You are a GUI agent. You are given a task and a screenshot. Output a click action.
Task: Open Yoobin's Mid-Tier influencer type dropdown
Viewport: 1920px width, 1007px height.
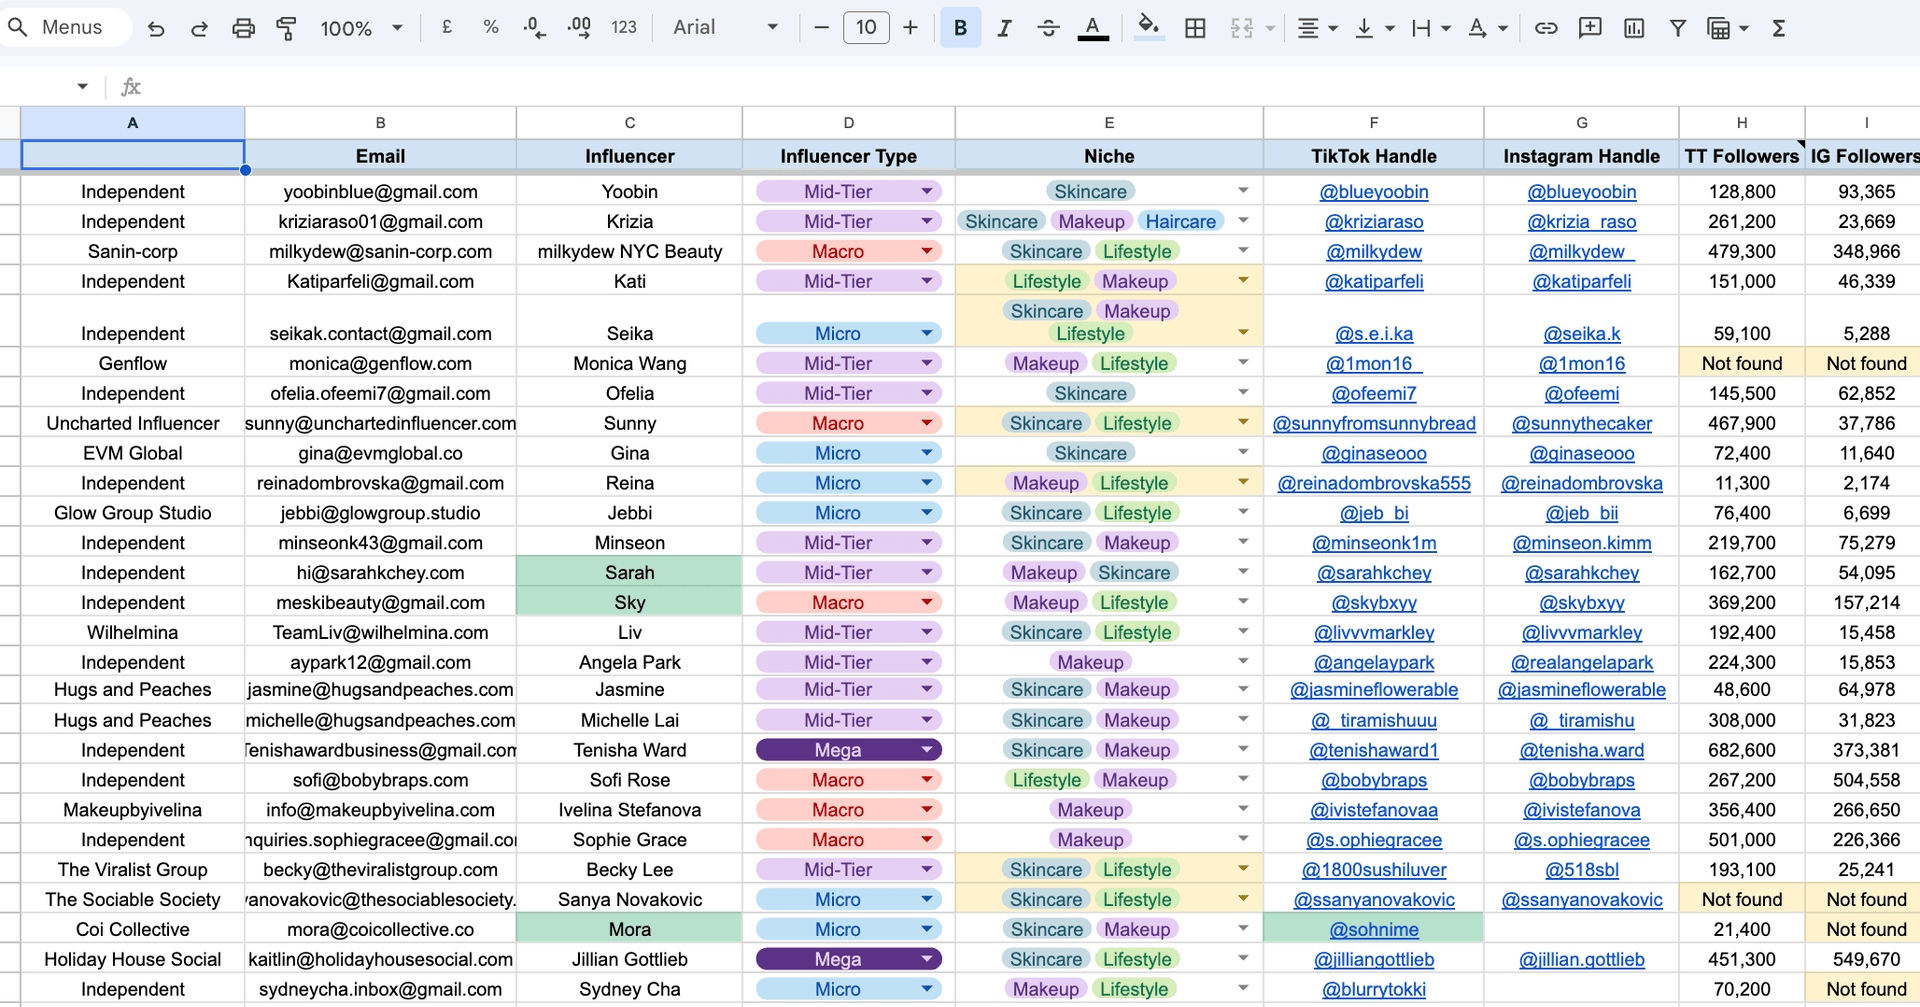[927, 191]
